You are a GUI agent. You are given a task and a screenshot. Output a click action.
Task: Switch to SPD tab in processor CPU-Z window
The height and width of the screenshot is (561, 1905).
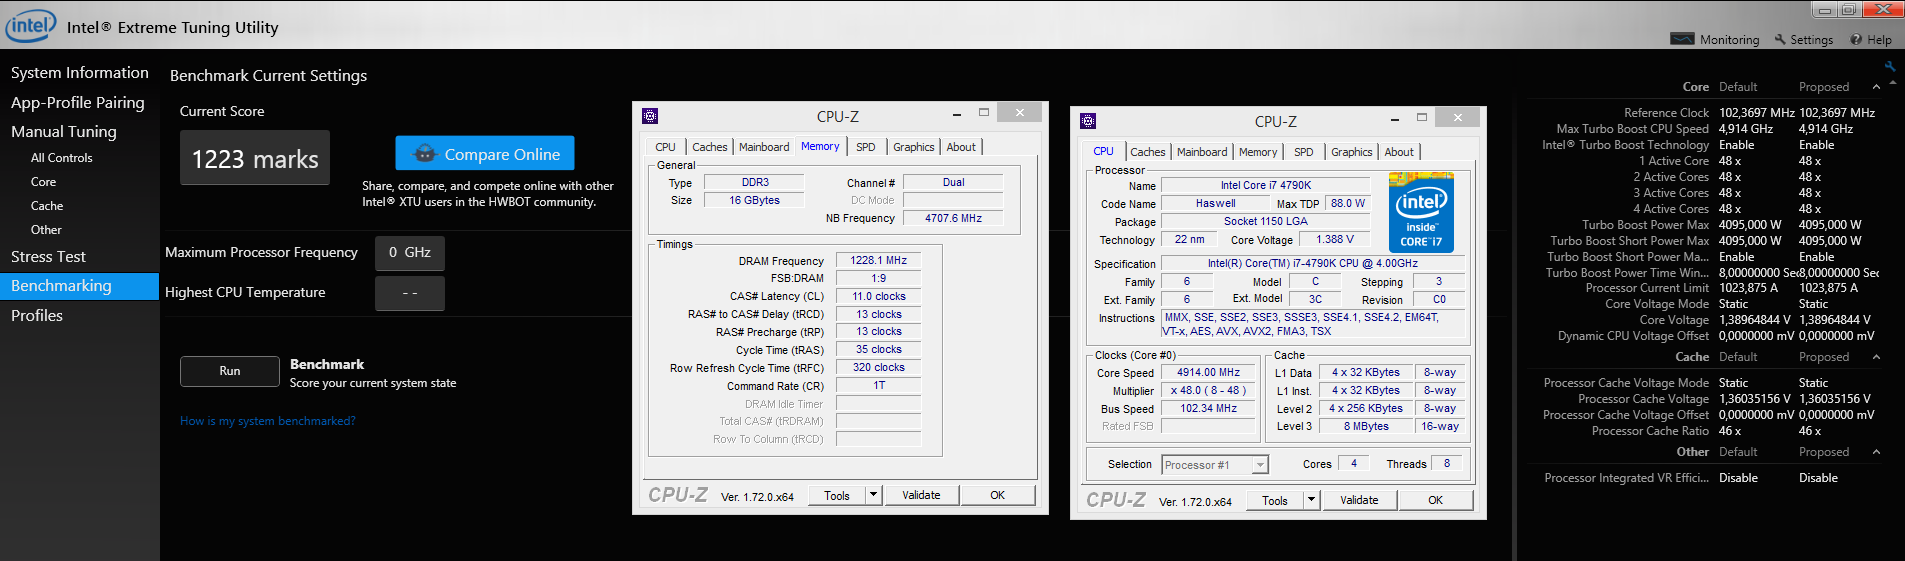(x=1304, y=152)
